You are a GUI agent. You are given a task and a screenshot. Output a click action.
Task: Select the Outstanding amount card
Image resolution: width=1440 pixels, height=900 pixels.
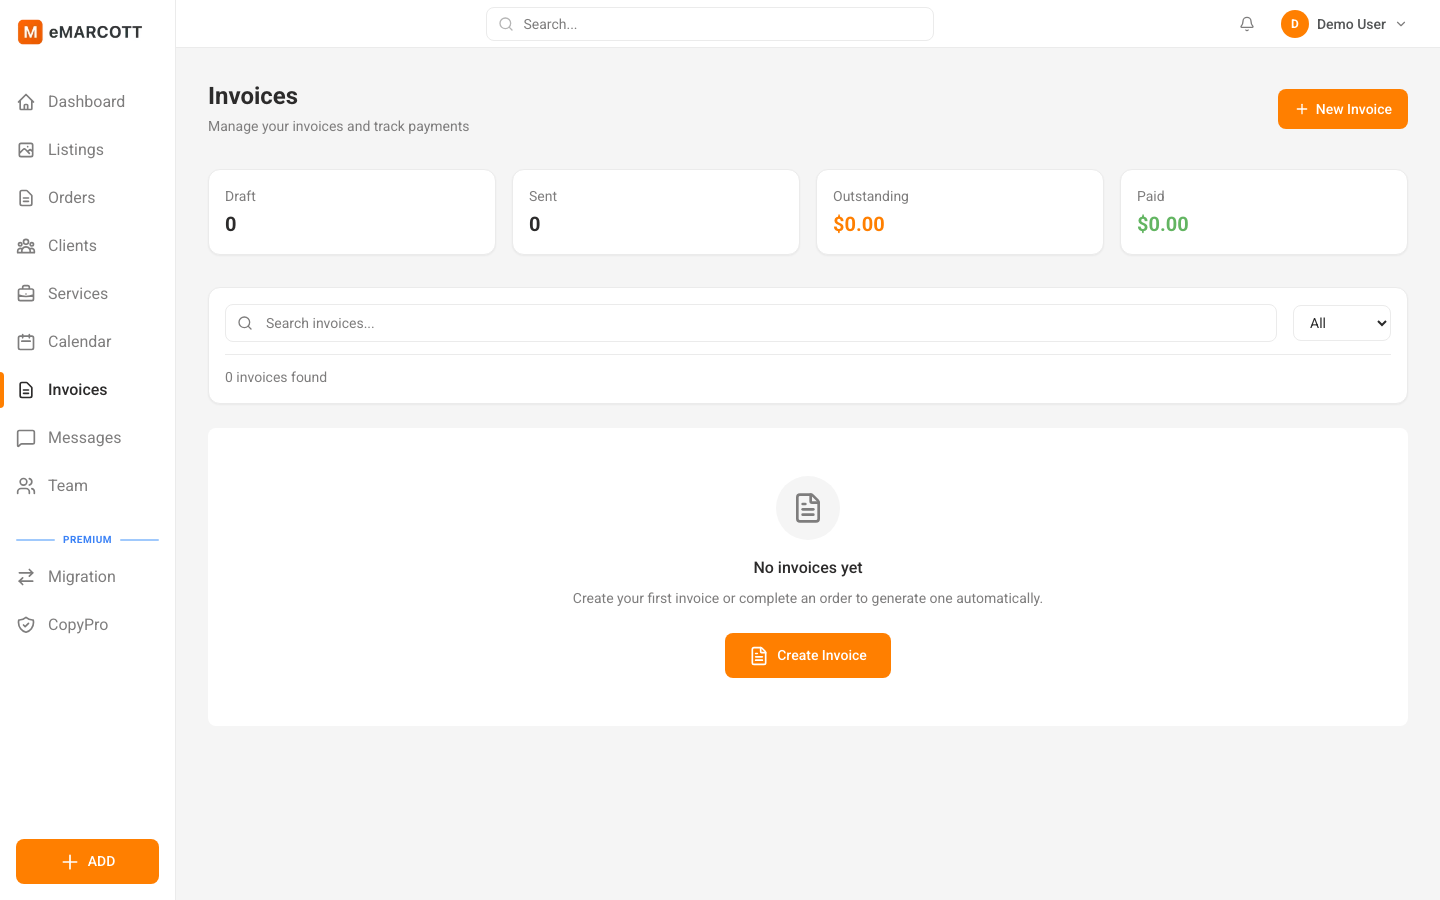coord(959,212)
